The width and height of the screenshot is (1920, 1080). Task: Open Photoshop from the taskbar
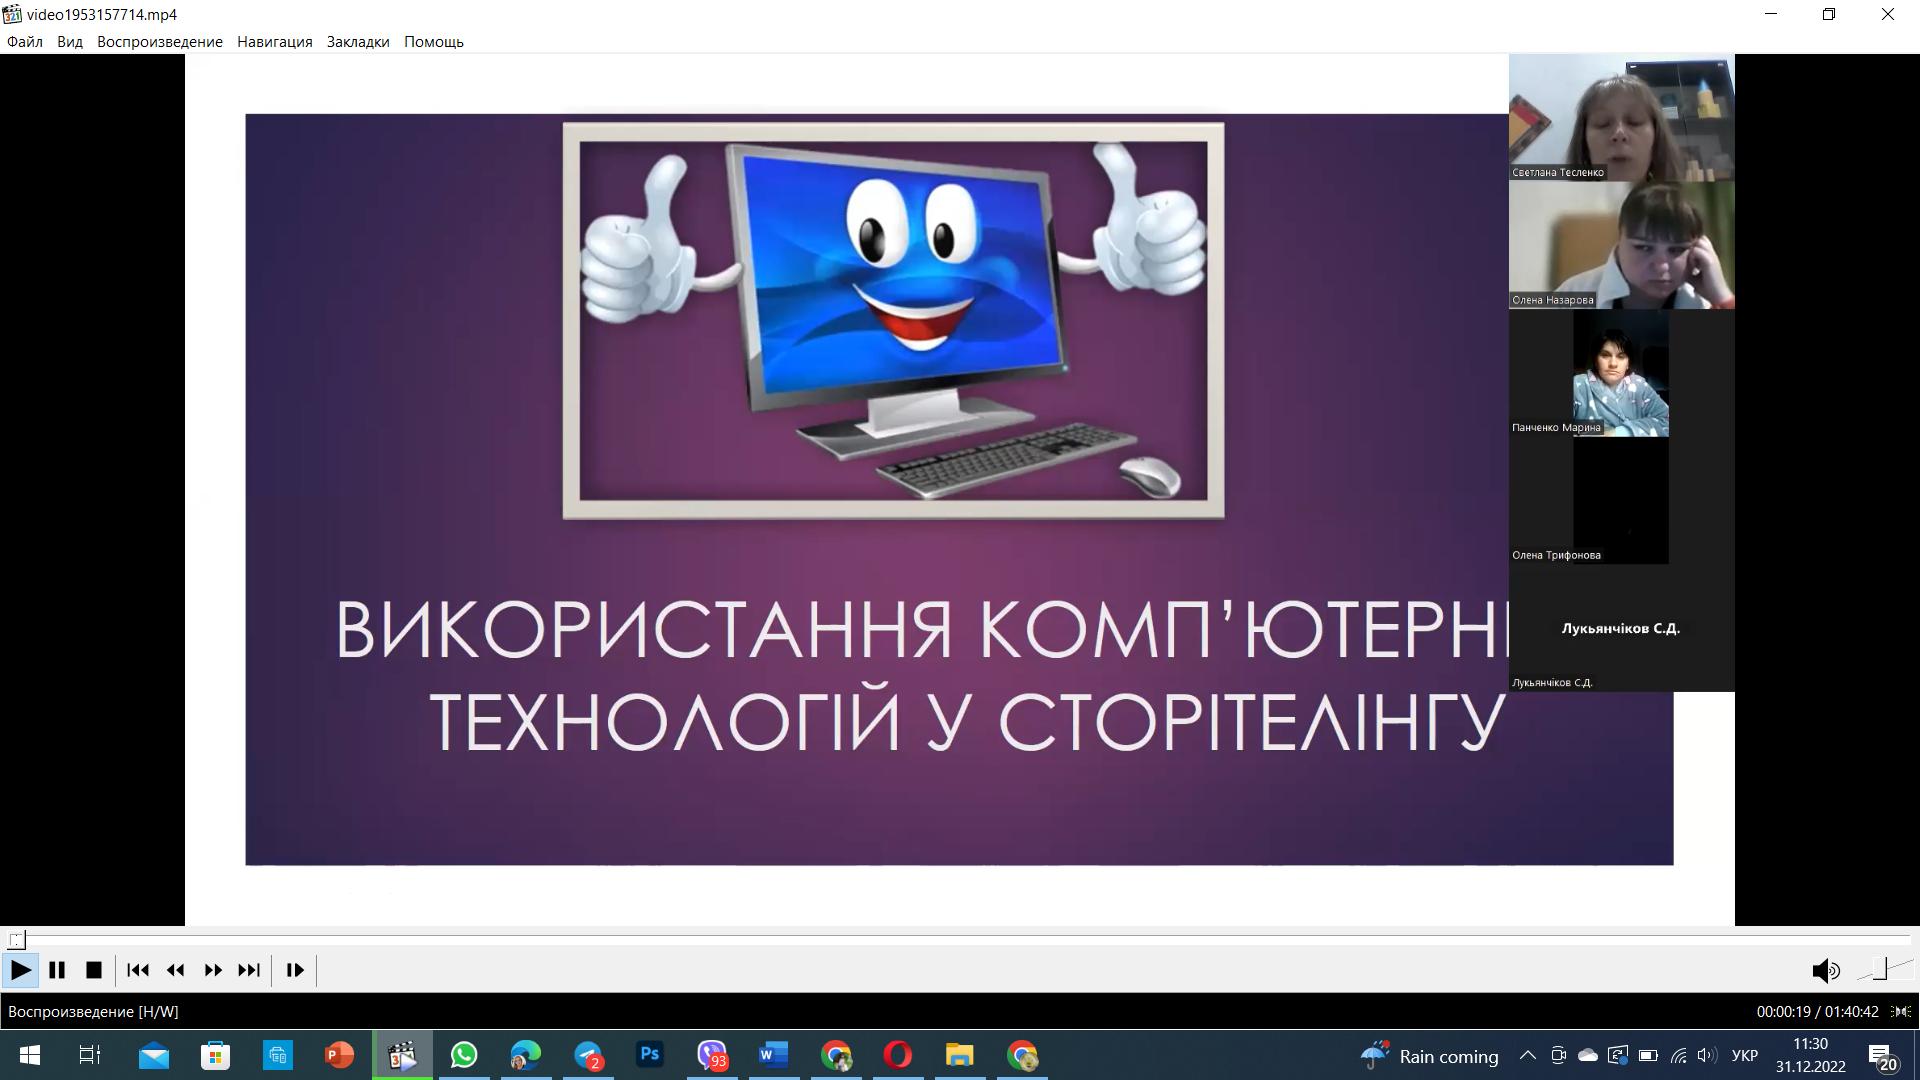(x=650, y=1055)
